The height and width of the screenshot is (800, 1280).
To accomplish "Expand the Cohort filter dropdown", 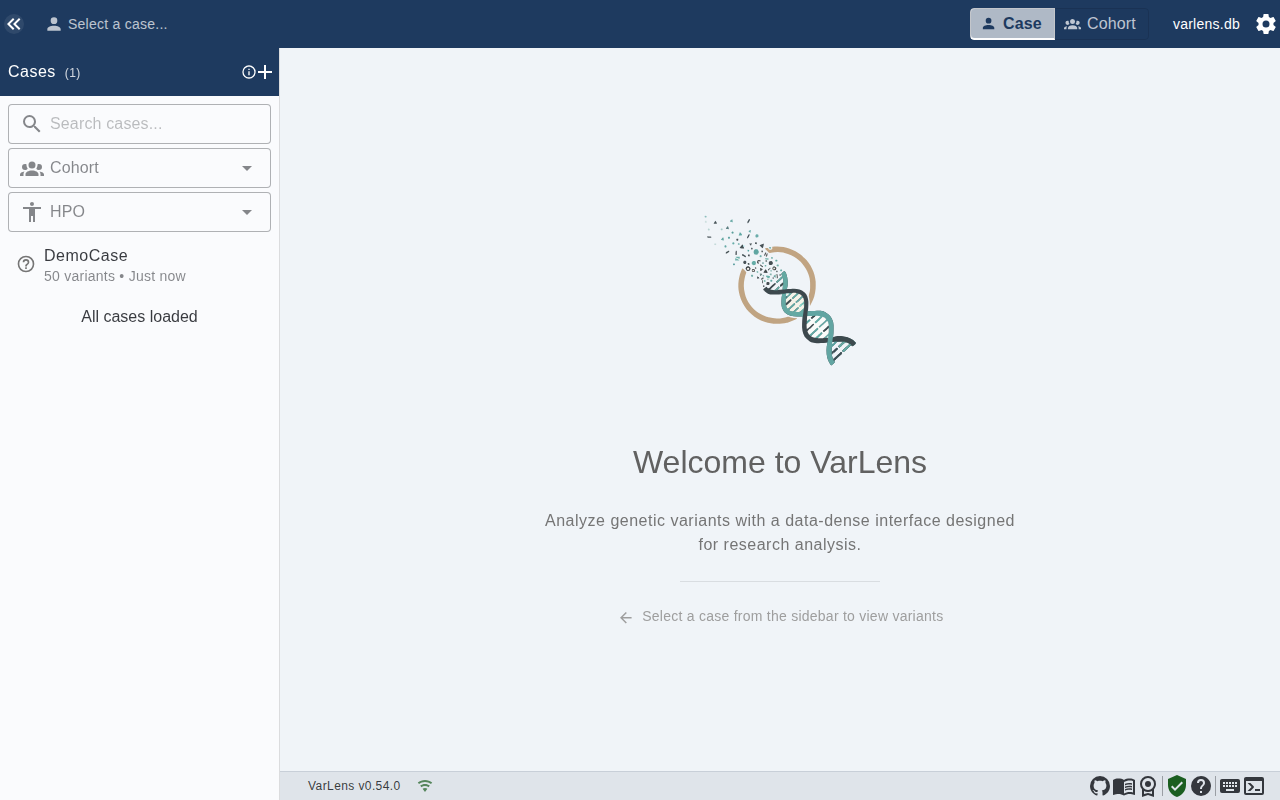I will [x=139, y=168].
